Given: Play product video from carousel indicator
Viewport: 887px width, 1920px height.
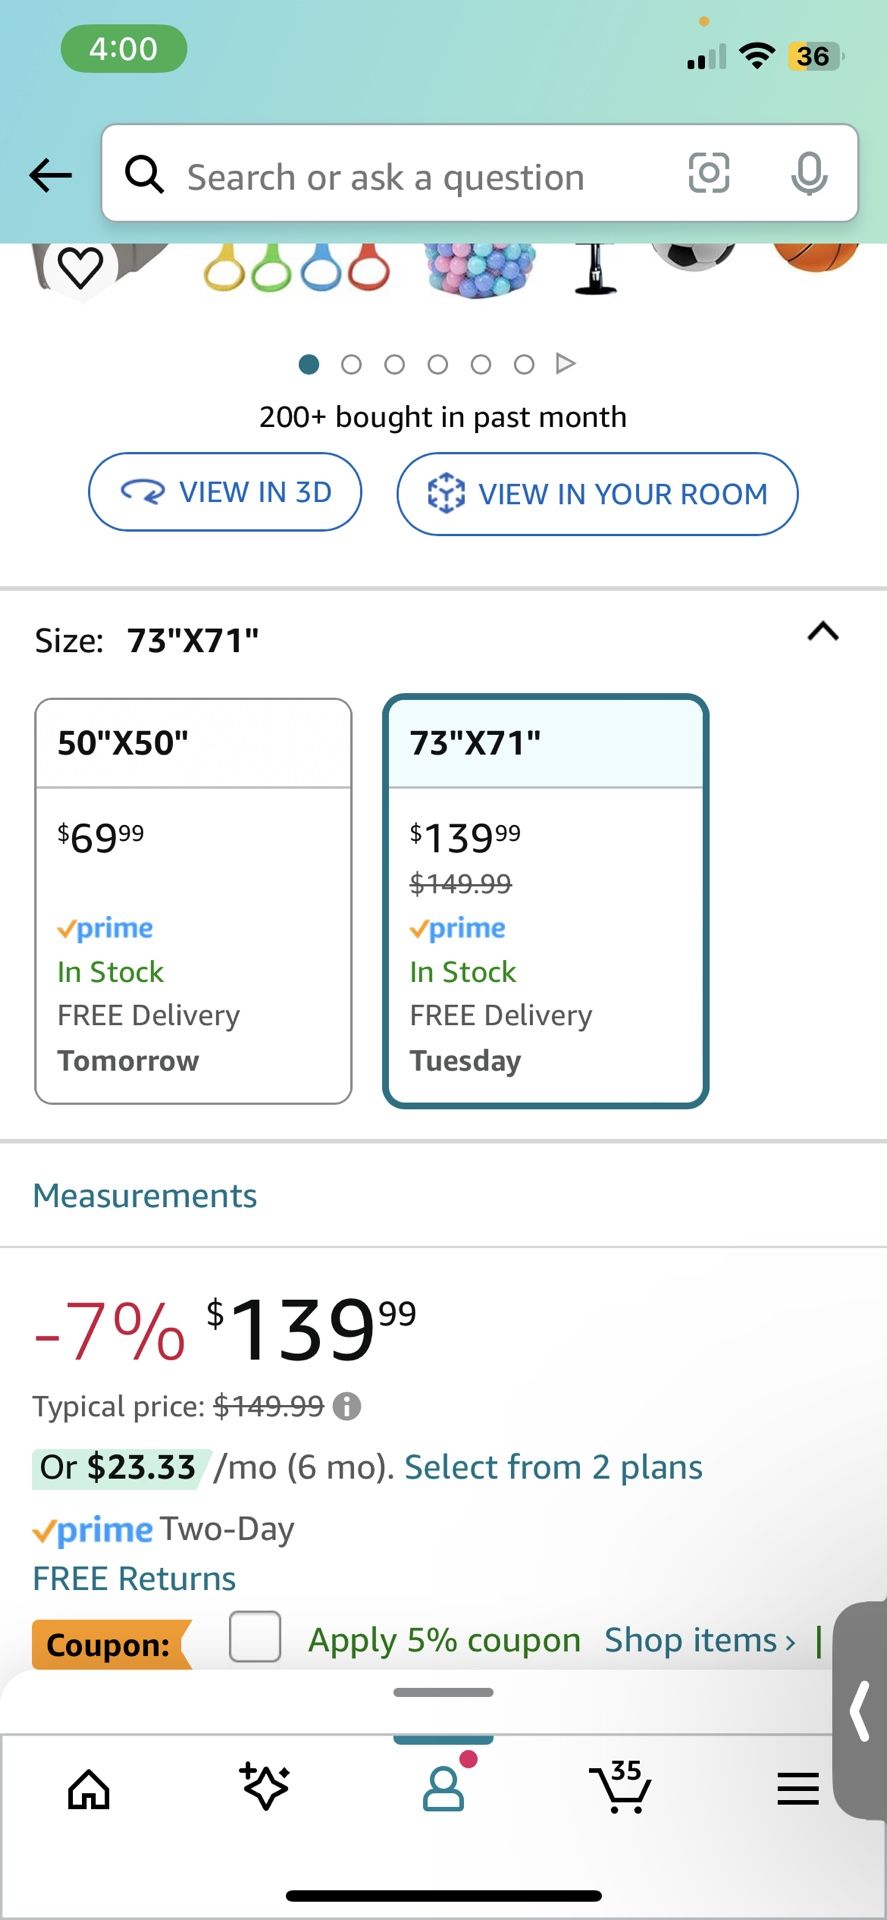Looking at the screenshot, I should [566, 363].
